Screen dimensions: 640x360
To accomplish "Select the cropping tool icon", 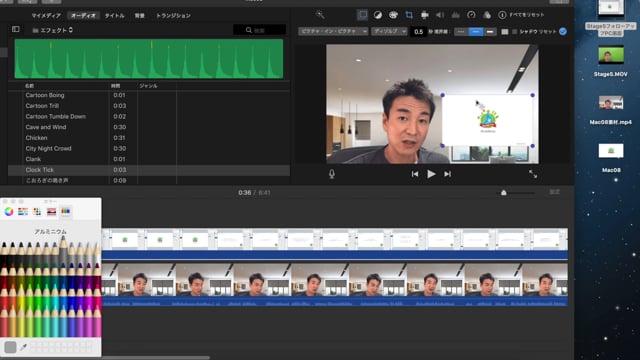I will [409, 15].
